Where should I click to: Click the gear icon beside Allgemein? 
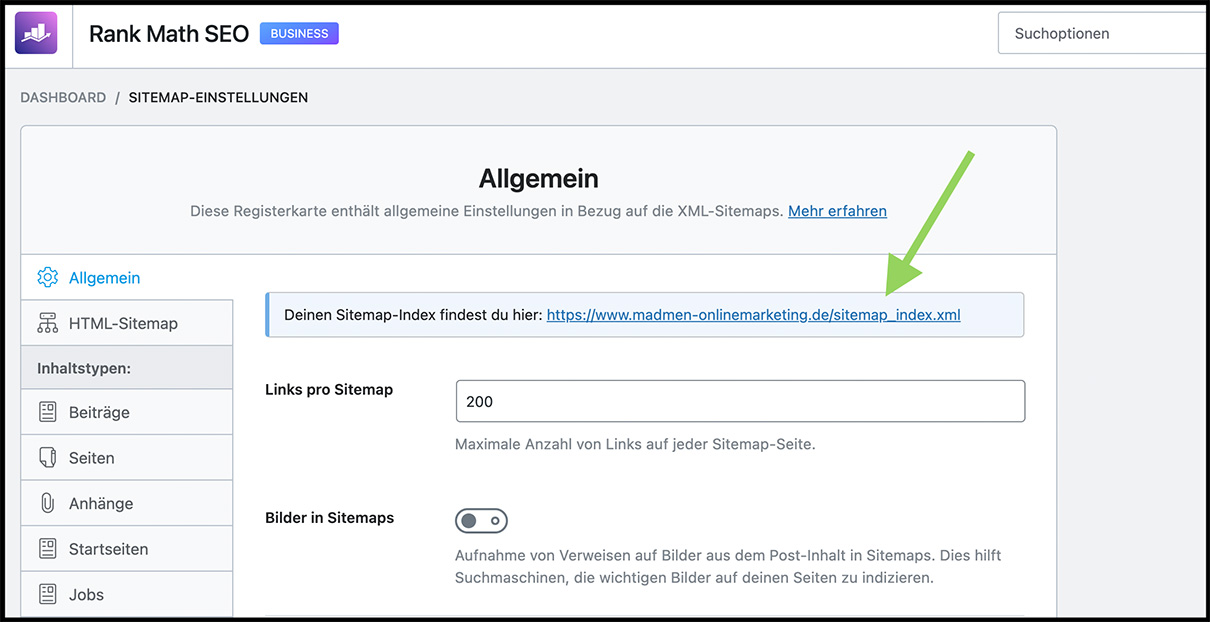(x=47, y=278)
